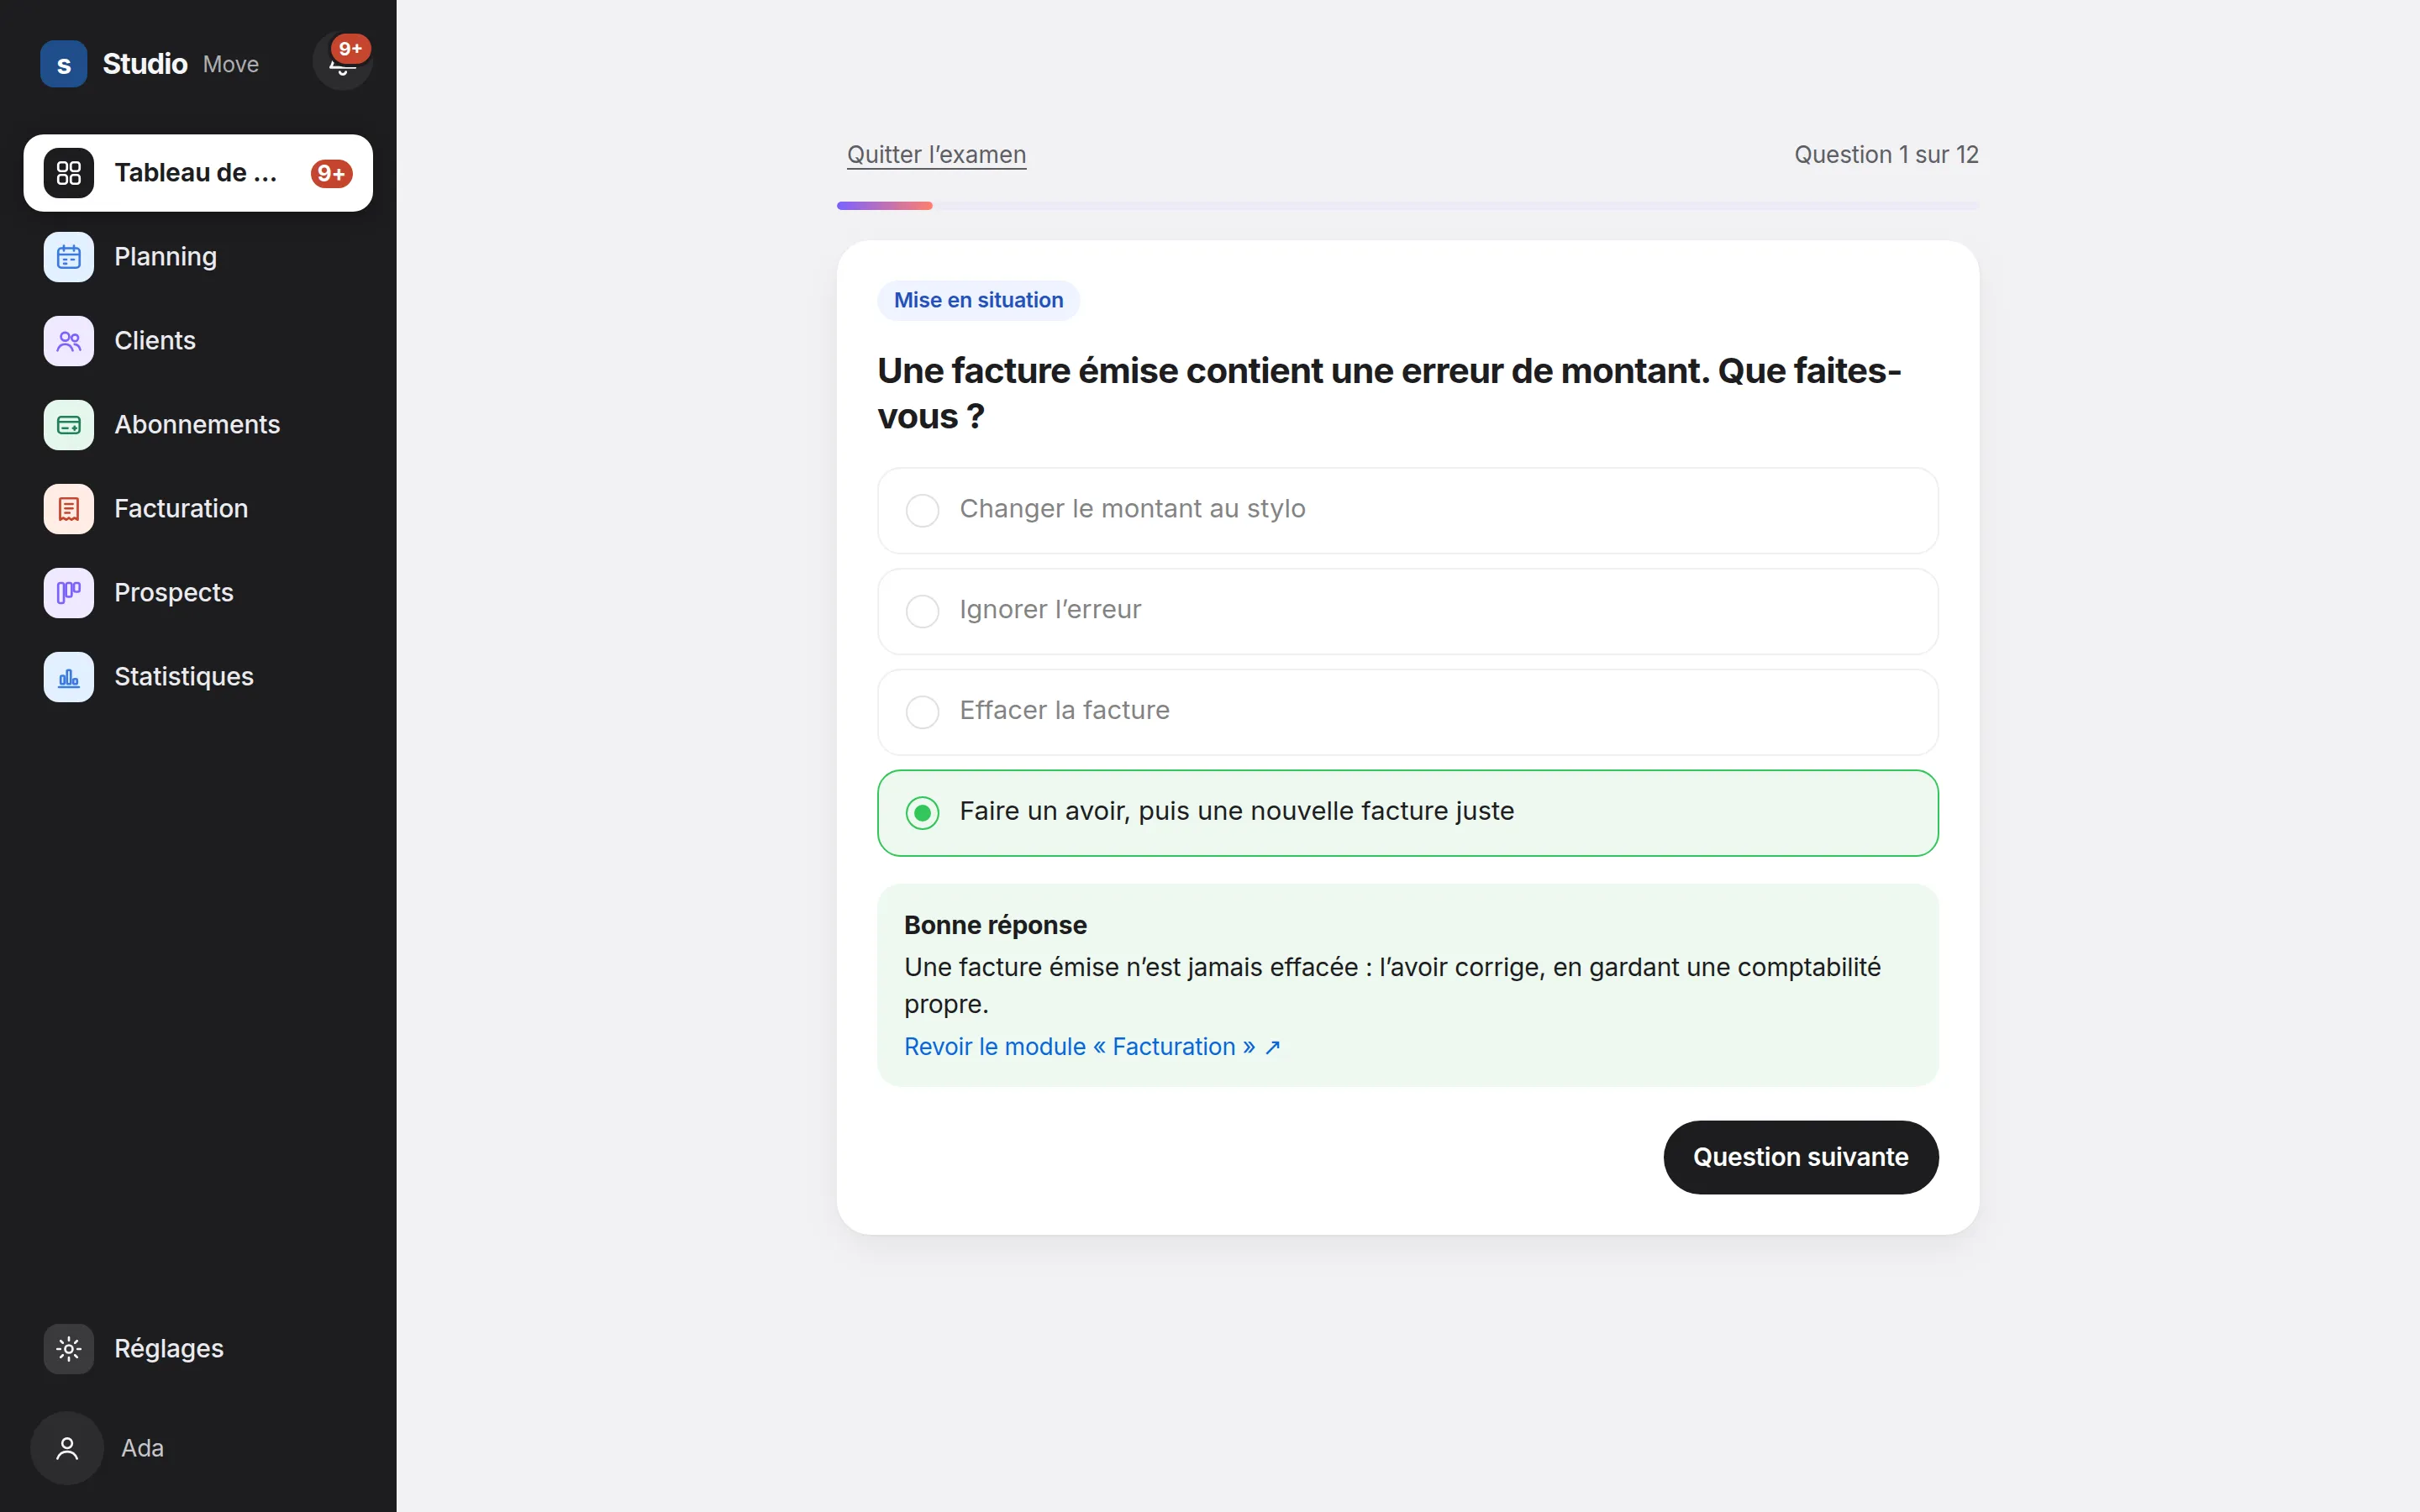Image resolution: width=2420 pixels, height=1512 pixels.
Task: Go to Abonnements section
Action: pyautogui.click(x=197, y=425)
